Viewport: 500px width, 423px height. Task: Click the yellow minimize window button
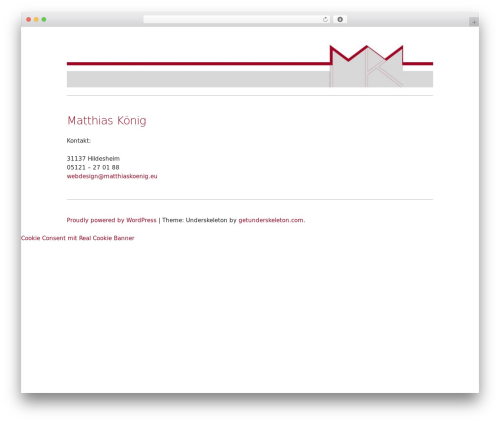(36, 20)
